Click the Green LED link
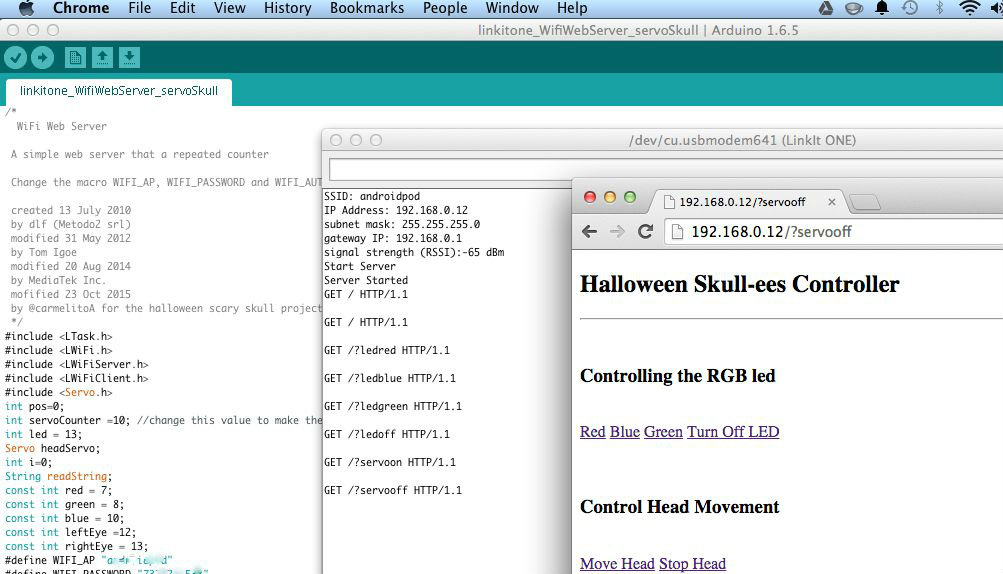Screen dimensions: 1003x574 [x=663, y=432]
